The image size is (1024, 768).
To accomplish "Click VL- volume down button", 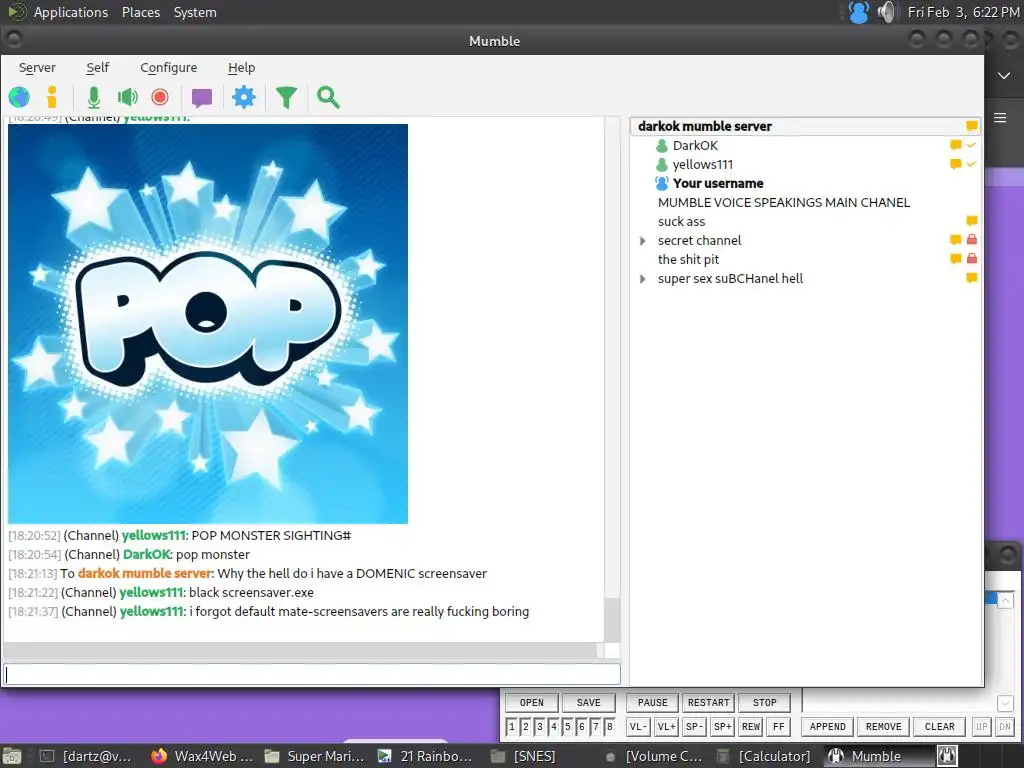I will [638, 727].
